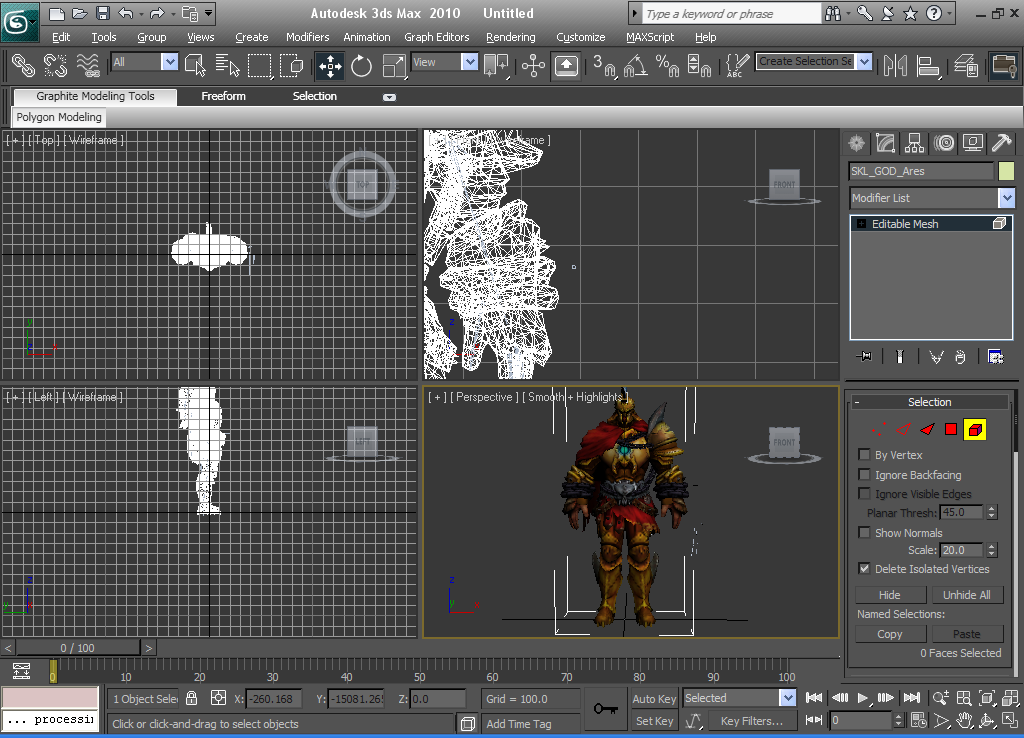Pick the Rectangular Selection Region tool

click(259, 65)
